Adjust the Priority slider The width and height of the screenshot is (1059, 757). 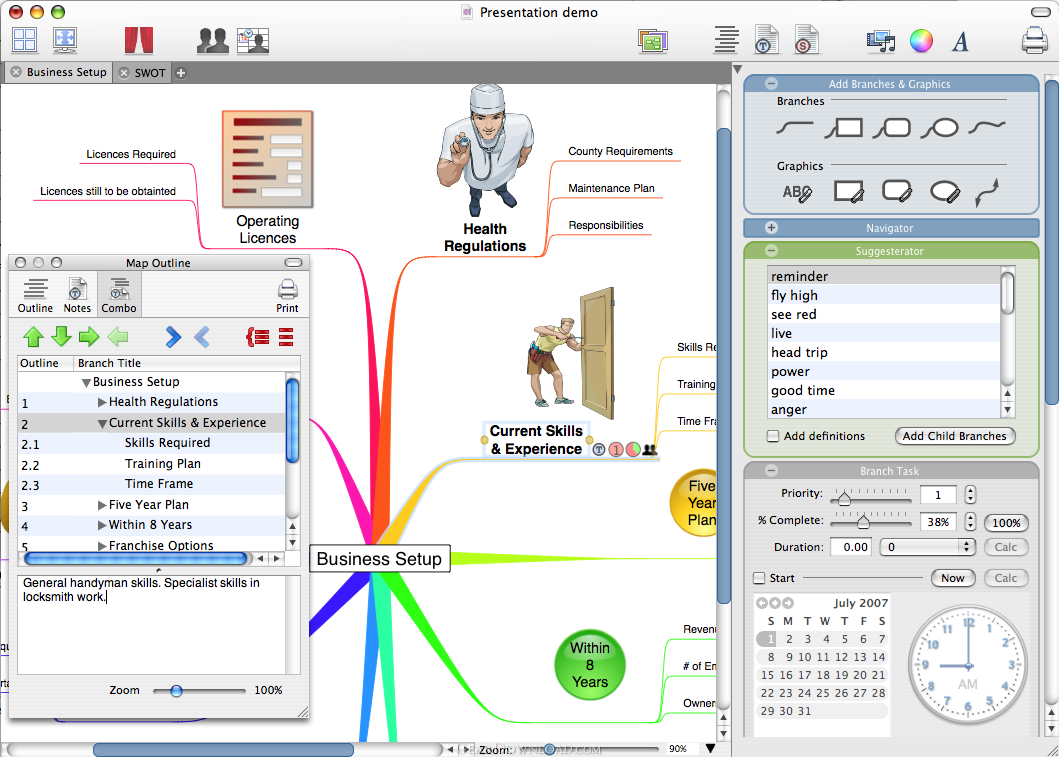point(844,499)
